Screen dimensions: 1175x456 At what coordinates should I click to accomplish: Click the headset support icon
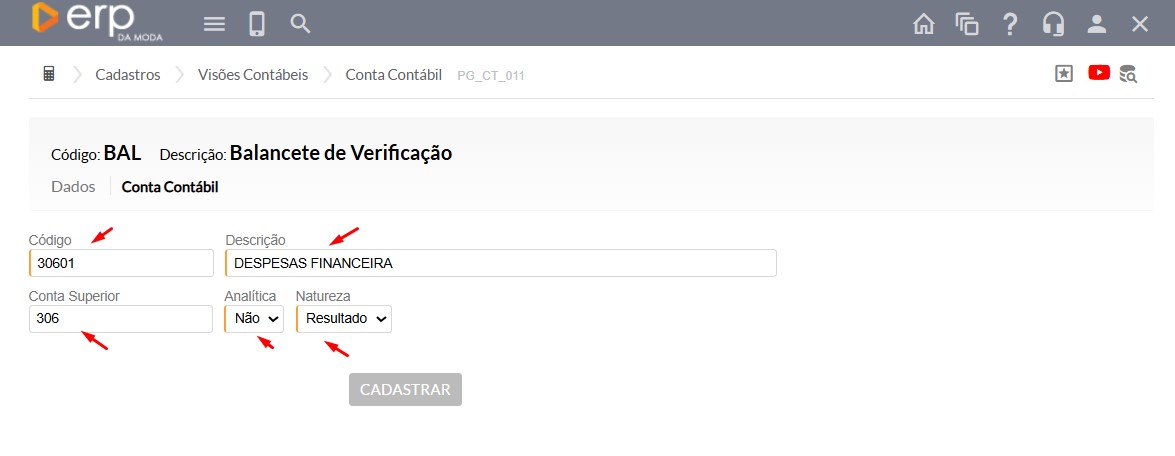point(1053,24)
